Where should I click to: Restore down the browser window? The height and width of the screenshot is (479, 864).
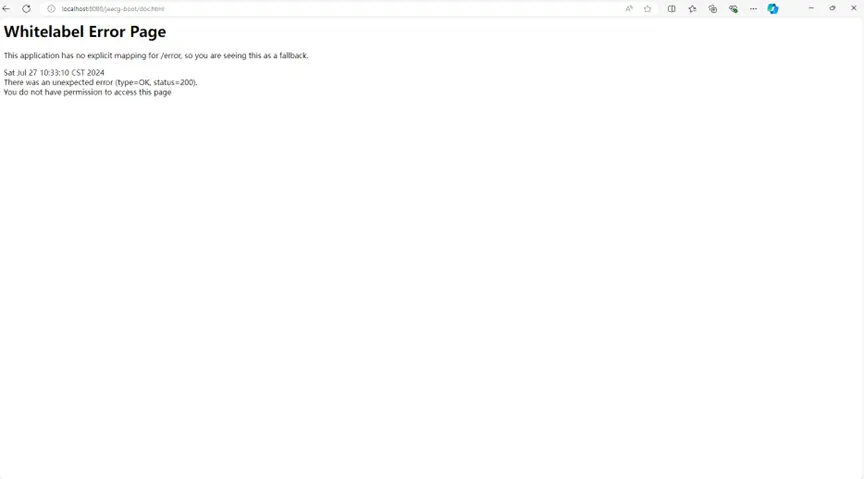tap(832, 8)
